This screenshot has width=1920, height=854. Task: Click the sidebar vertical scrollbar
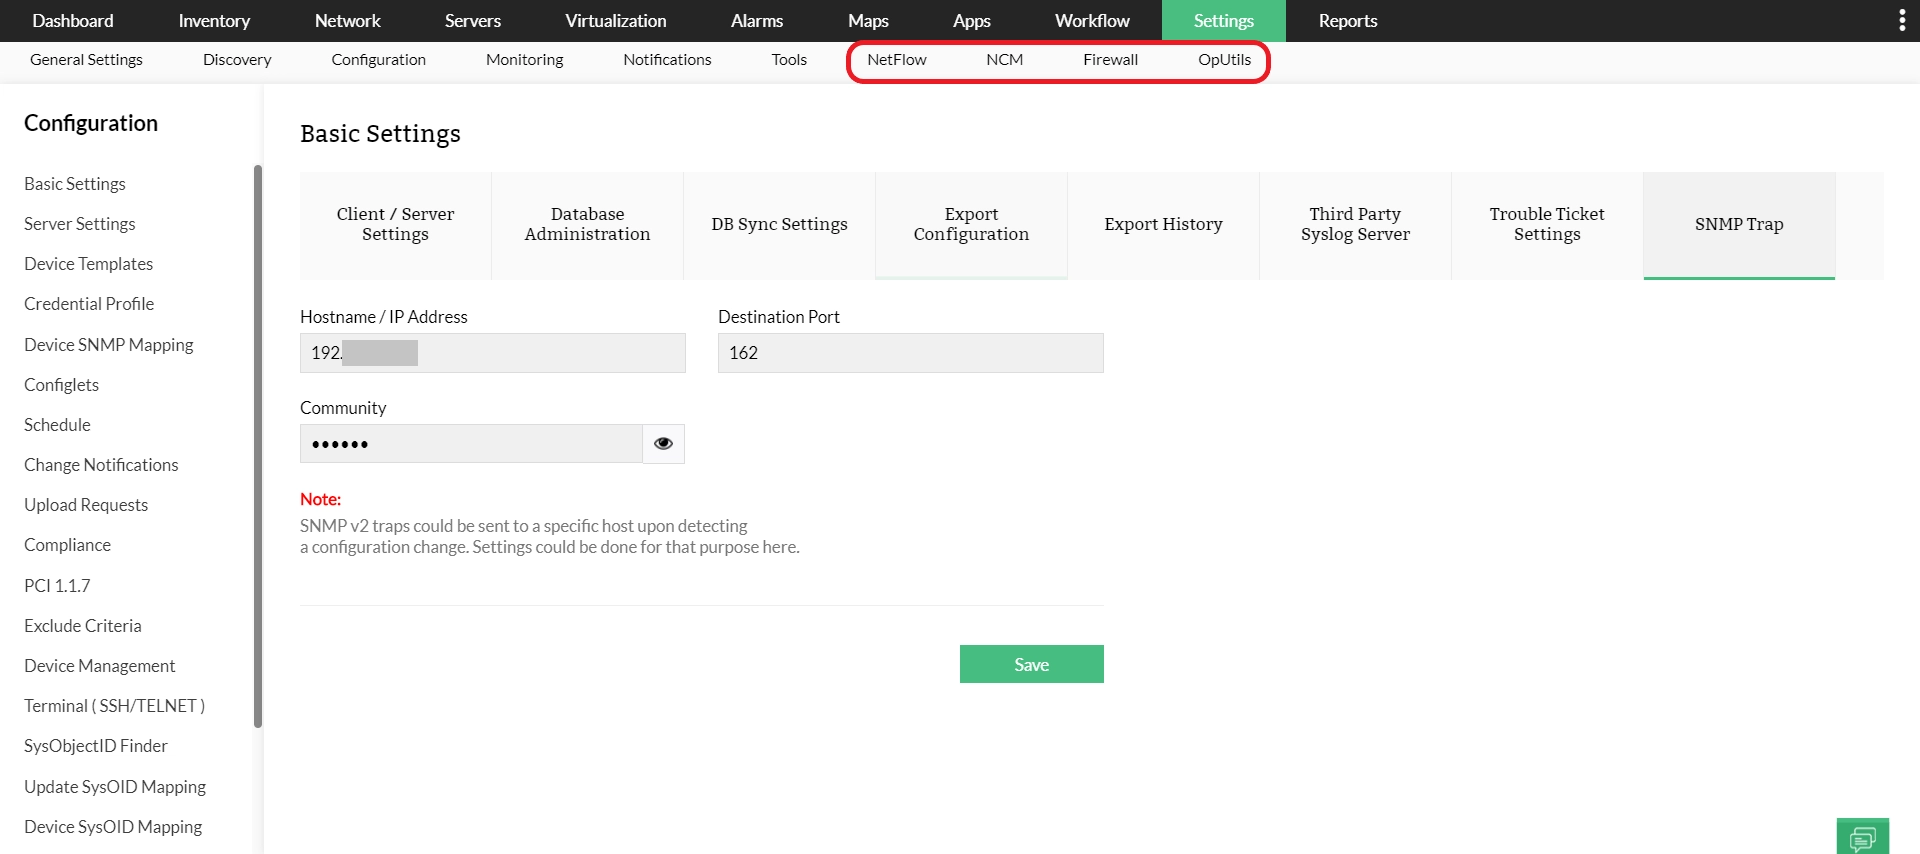point(258,446)
